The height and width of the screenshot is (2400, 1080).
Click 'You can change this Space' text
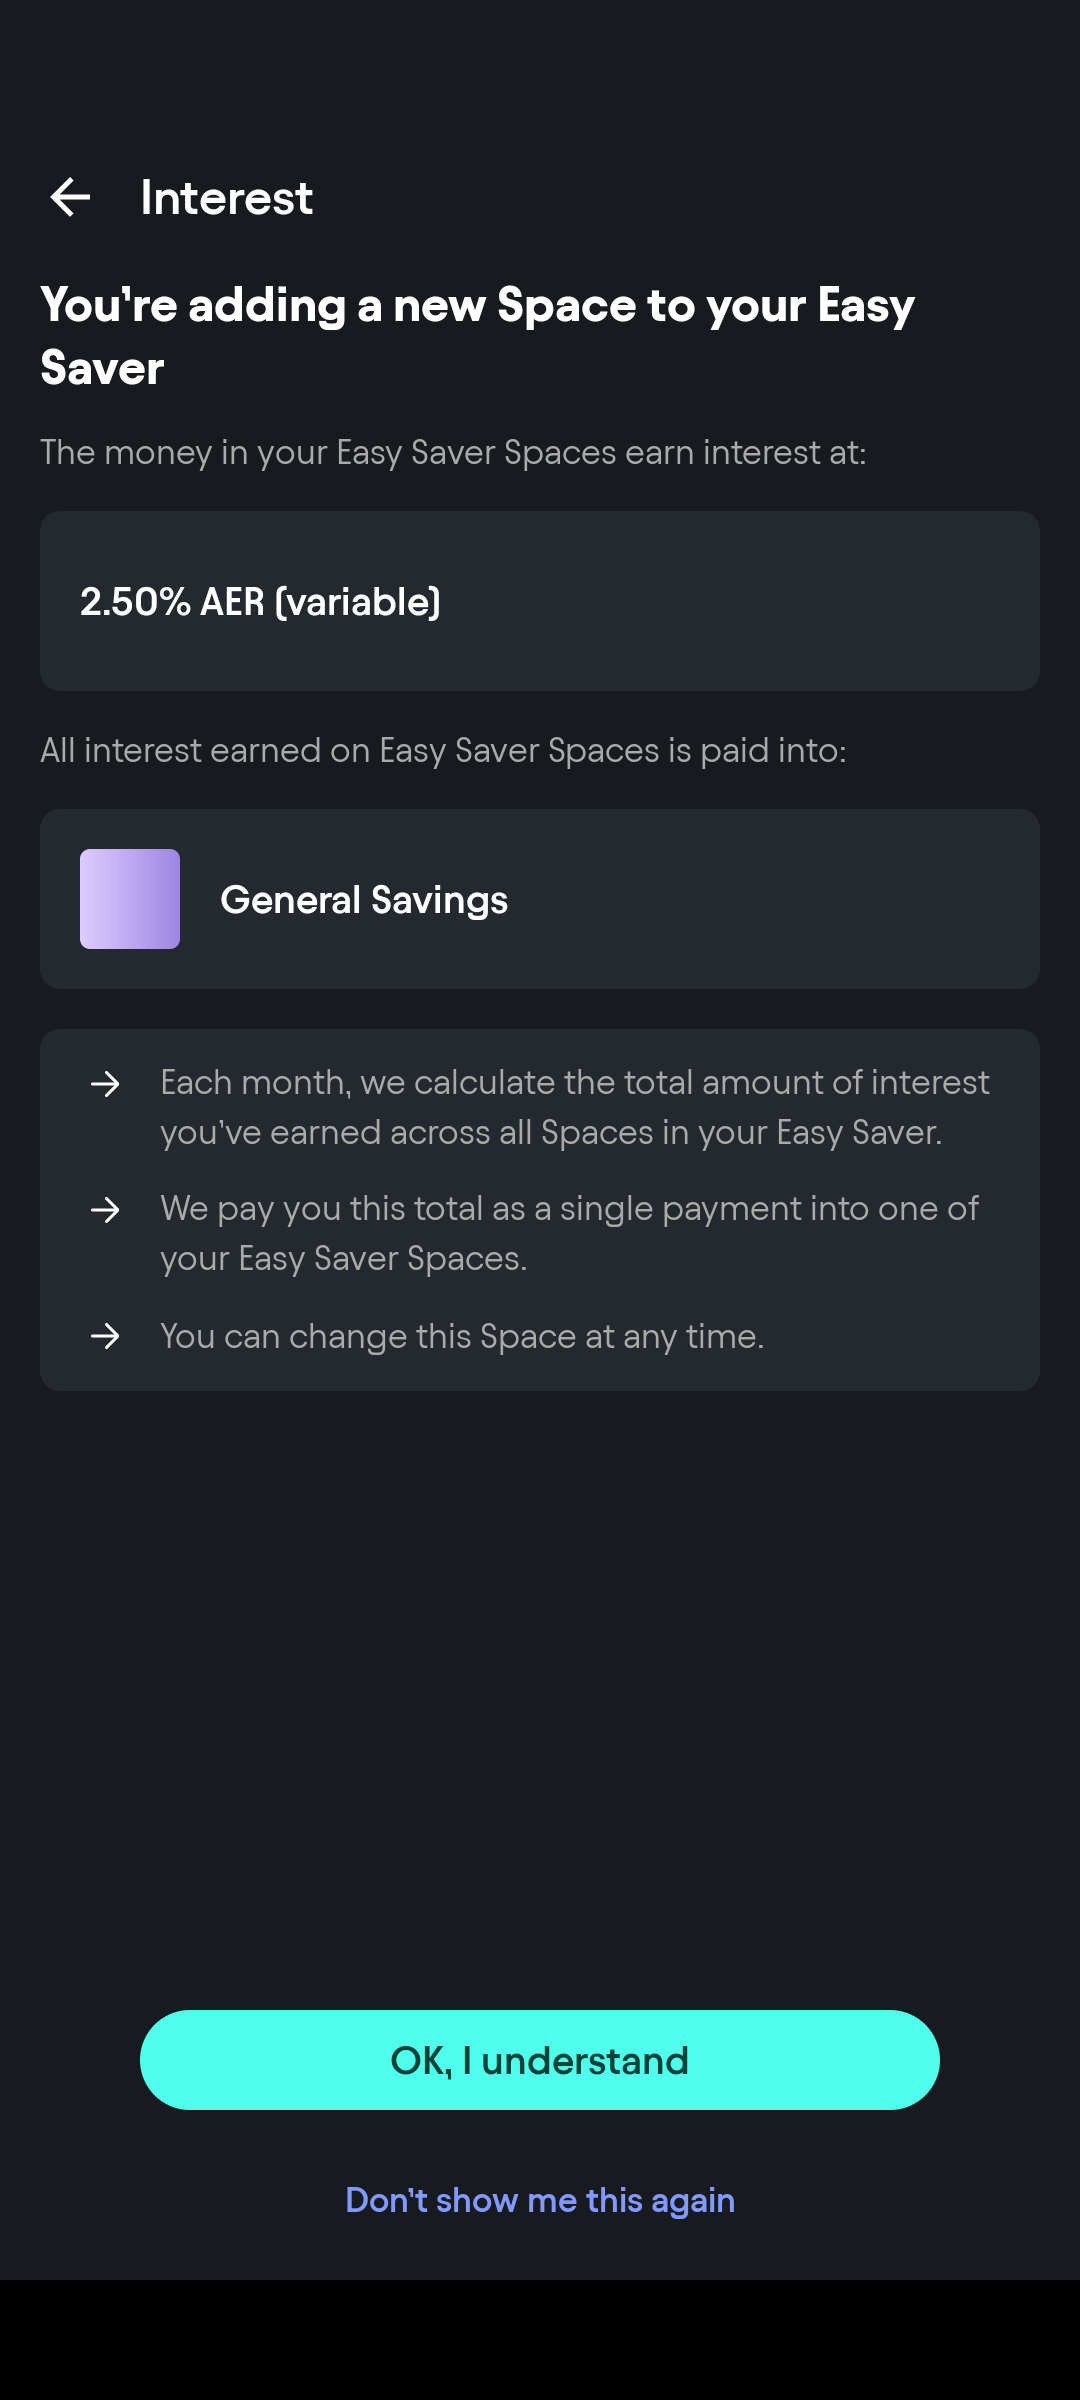pyautogui.click(x=462, y=1336)
